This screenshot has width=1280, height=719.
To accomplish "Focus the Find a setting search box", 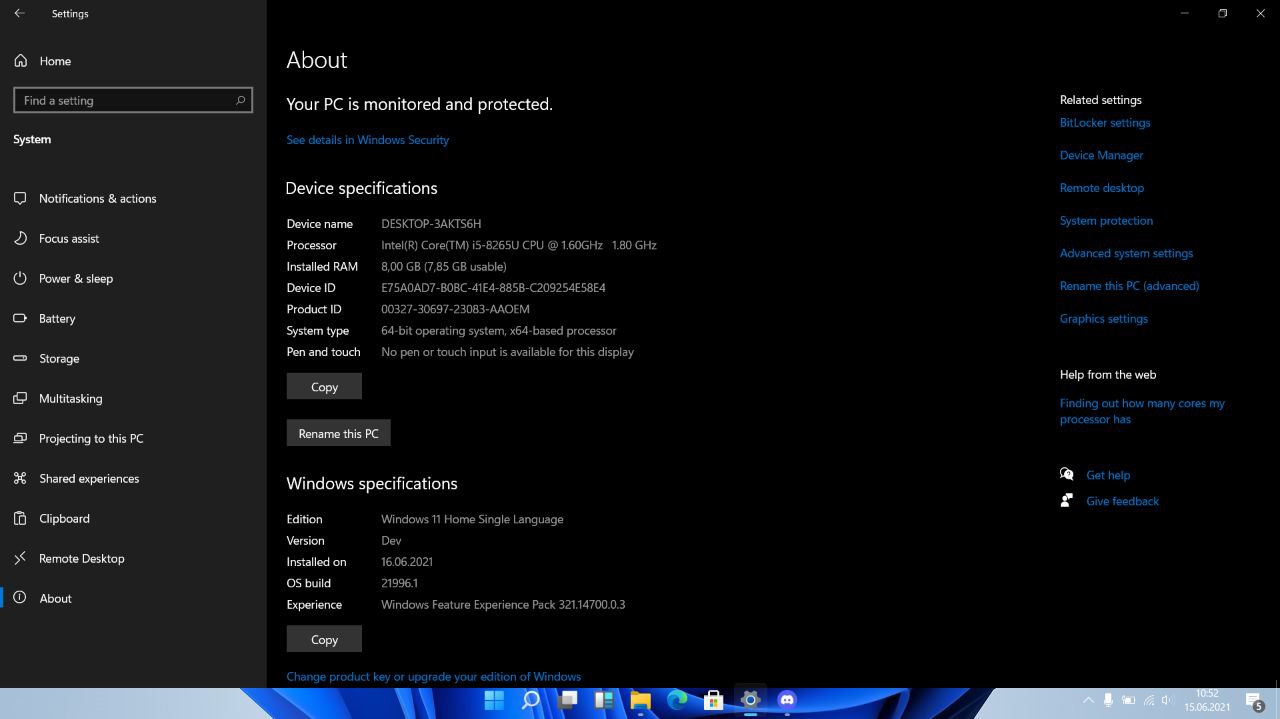I will point(133,100).
